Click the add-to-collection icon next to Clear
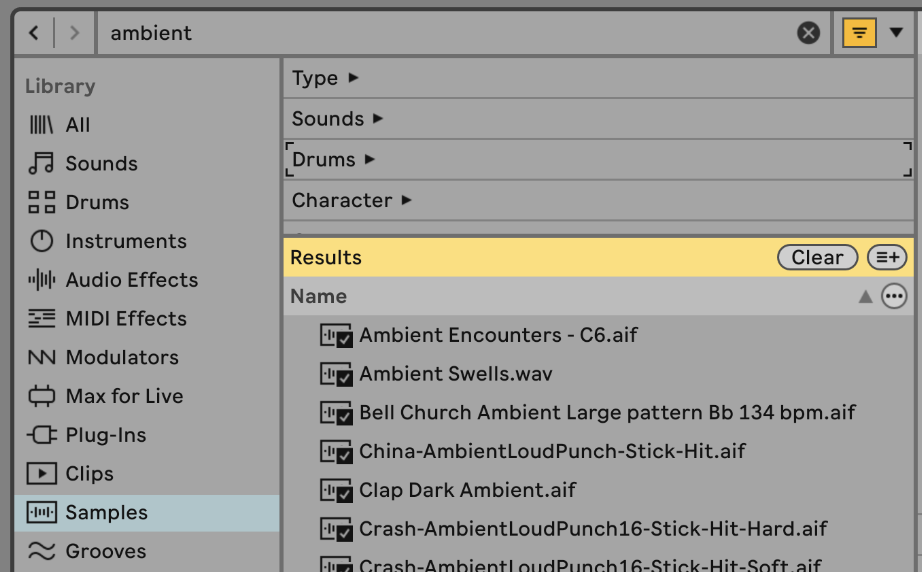Viewport: 922px width, 572px height. point(887,257)
